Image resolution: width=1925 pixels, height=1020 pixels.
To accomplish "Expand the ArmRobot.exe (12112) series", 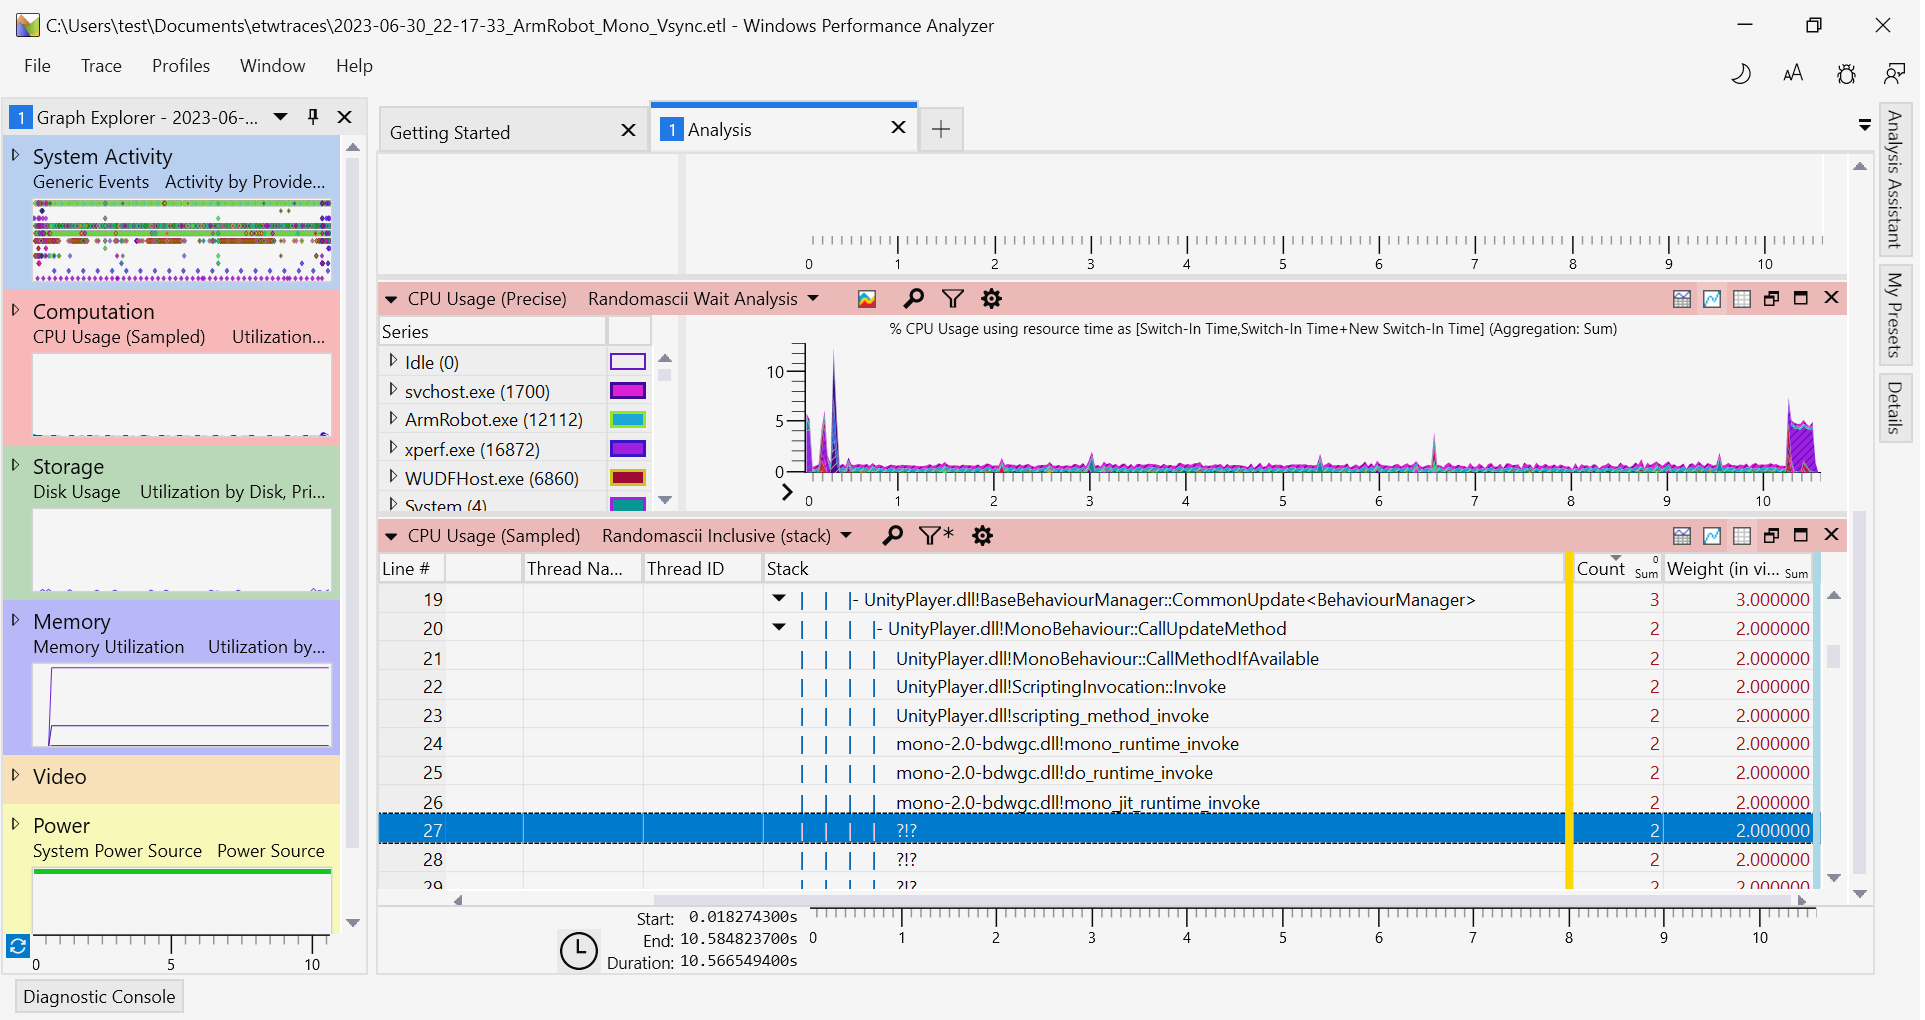I will pos(393,419).
